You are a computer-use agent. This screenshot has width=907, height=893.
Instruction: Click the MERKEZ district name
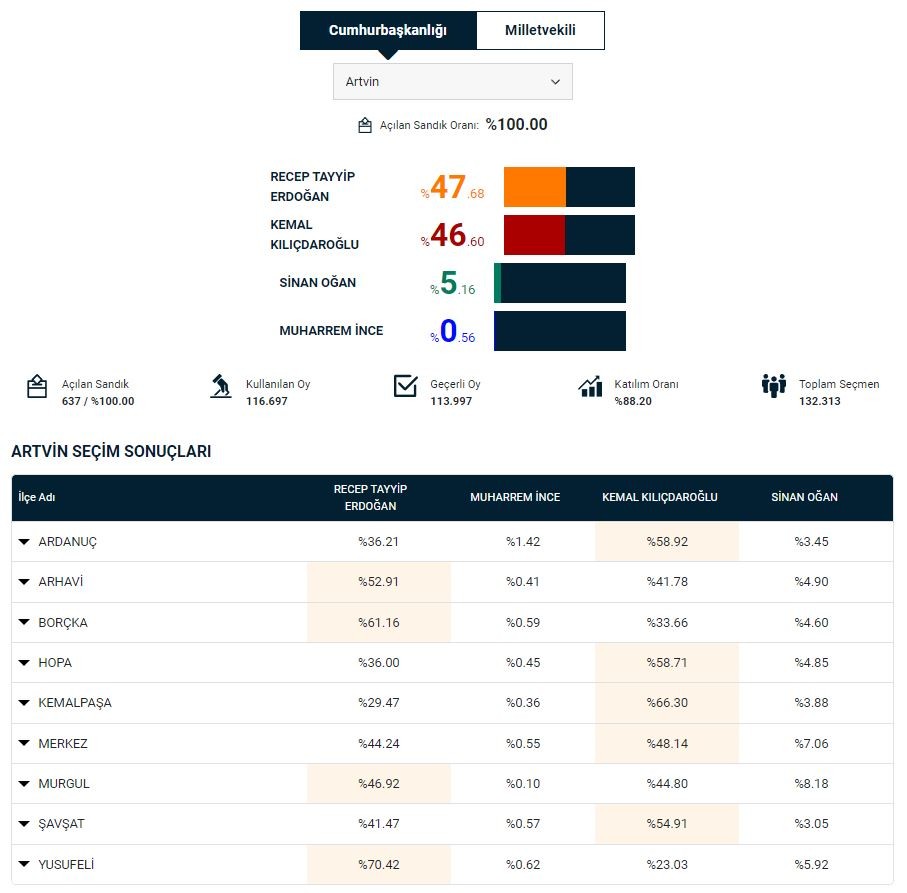click(x=63, y=744)
